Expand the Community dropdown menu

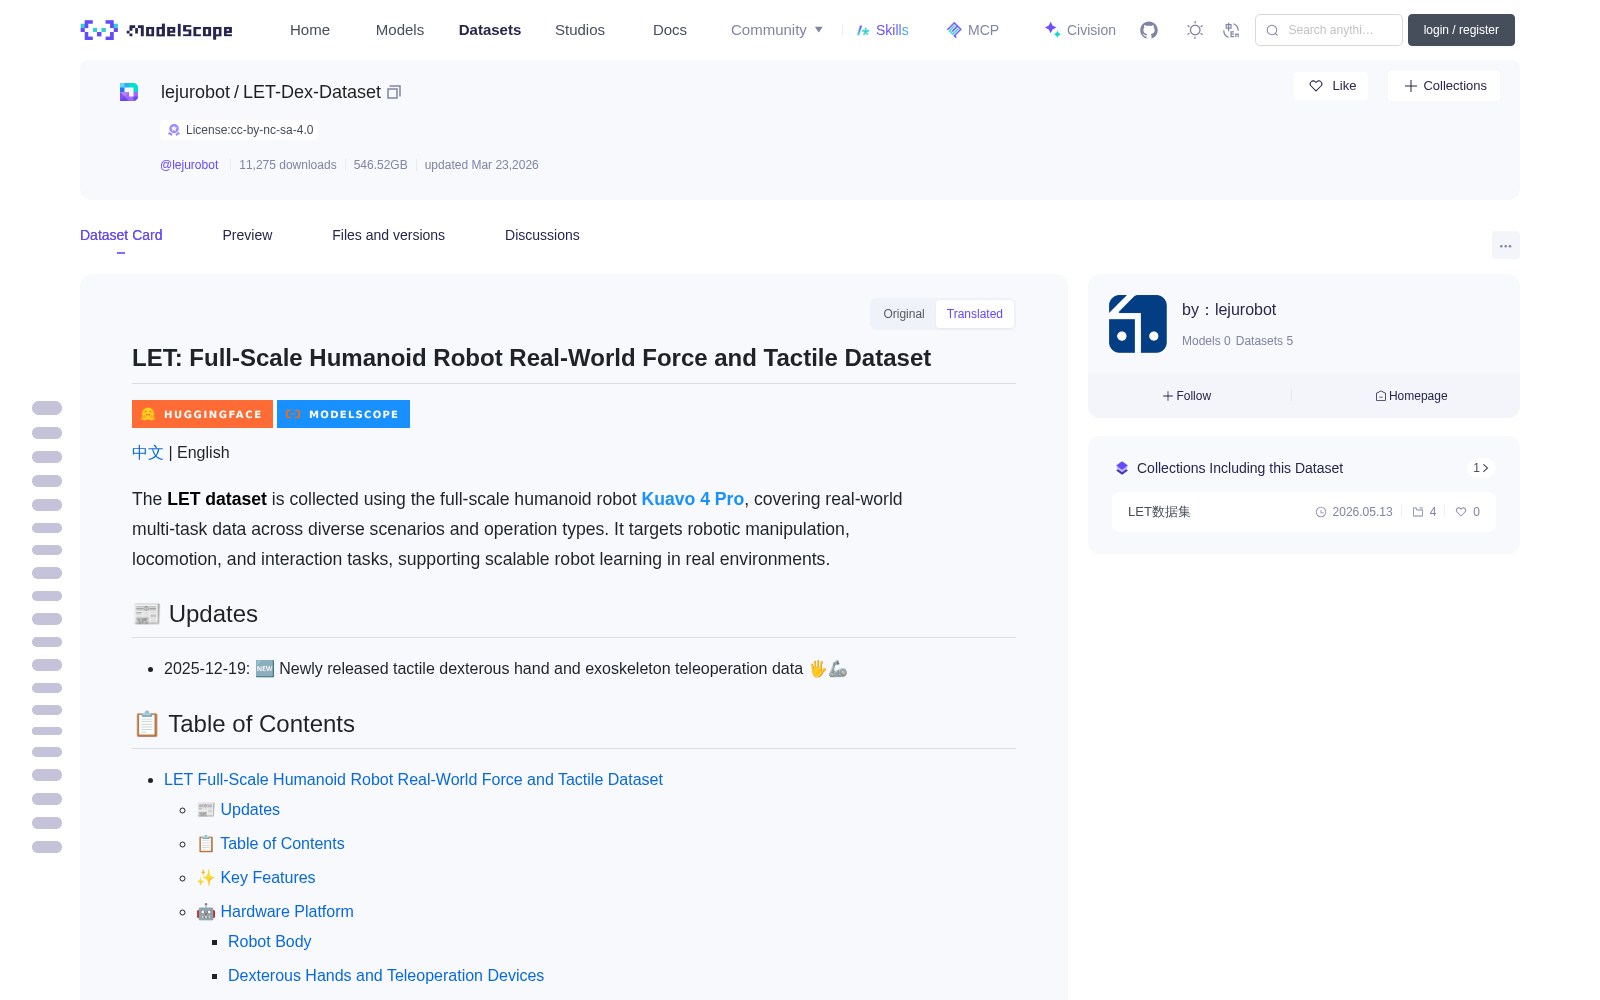click(777, 30)
